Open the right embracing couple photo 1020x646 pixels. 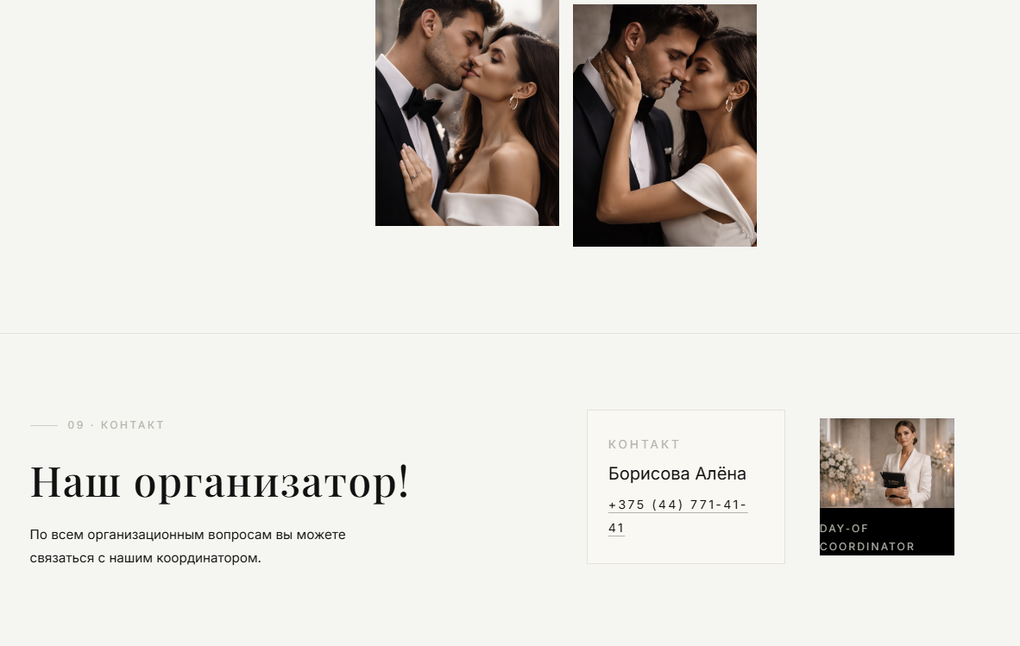pyautogui.click(x=665, y=126)
